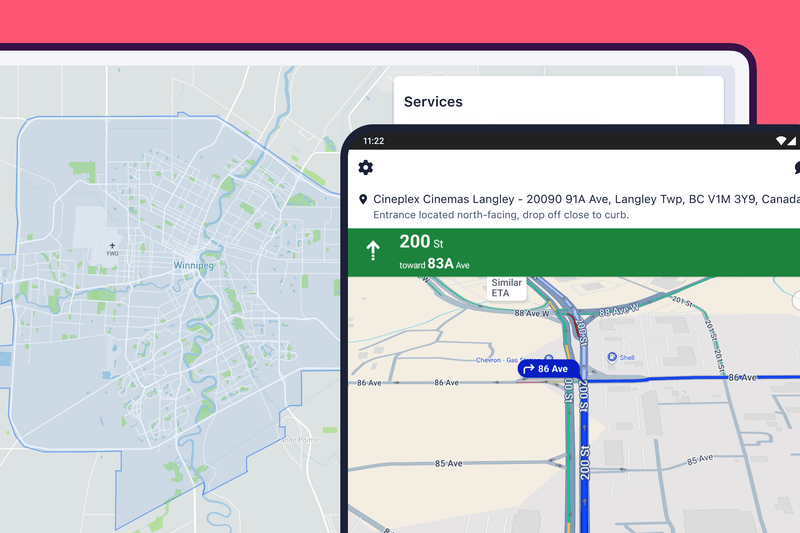
Task: Click the blue 86 Ave route segment label
Action: pyautogui.click(x=742, y=377)
